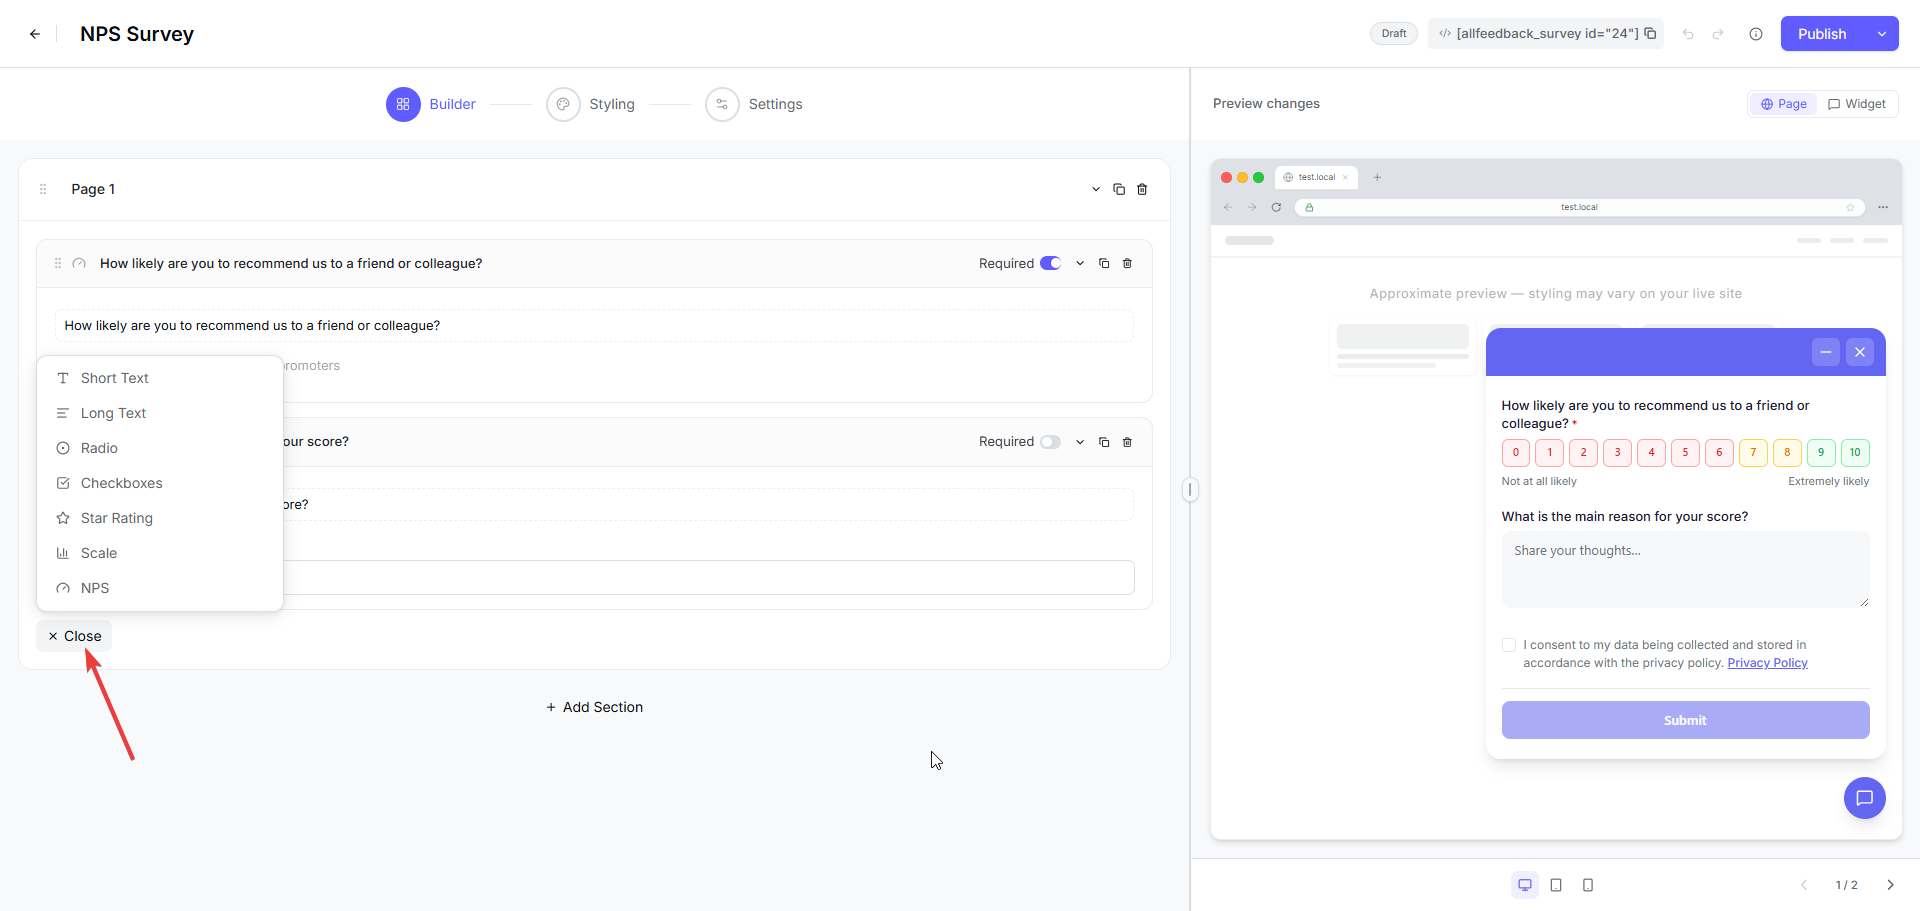Switch to the Settings step

pos(754,104)
